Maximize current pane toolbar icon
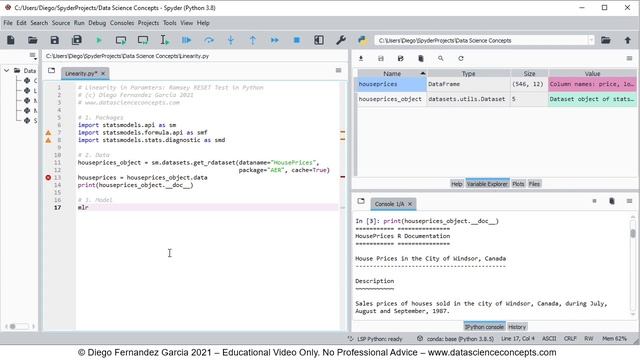The height and width of the screenshot is (360, 640). click(x=319, y=40)
